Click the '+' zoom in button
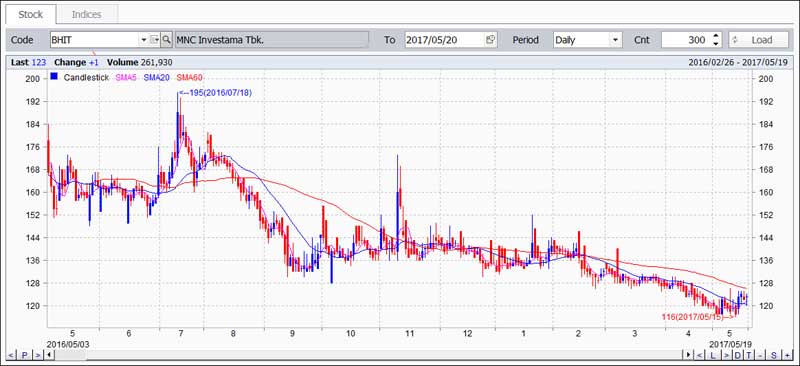The height and width of the screenshot is (366, 800). coord(787,355)
